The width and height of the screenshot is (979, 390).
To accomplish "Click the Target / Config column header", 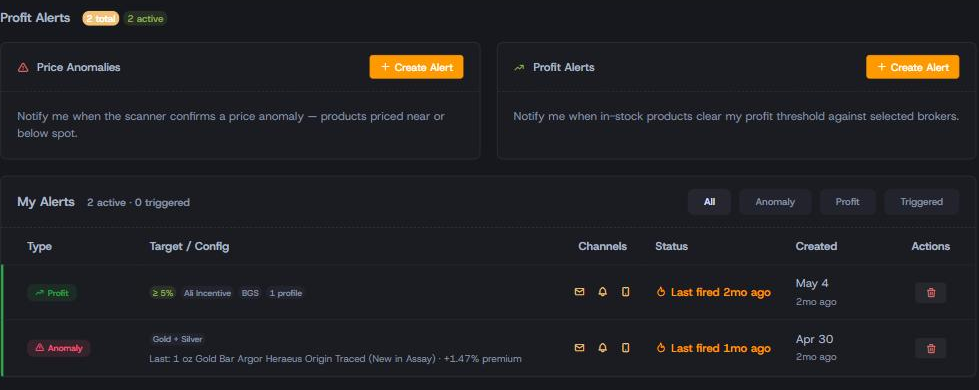I will tap(189, 246).
